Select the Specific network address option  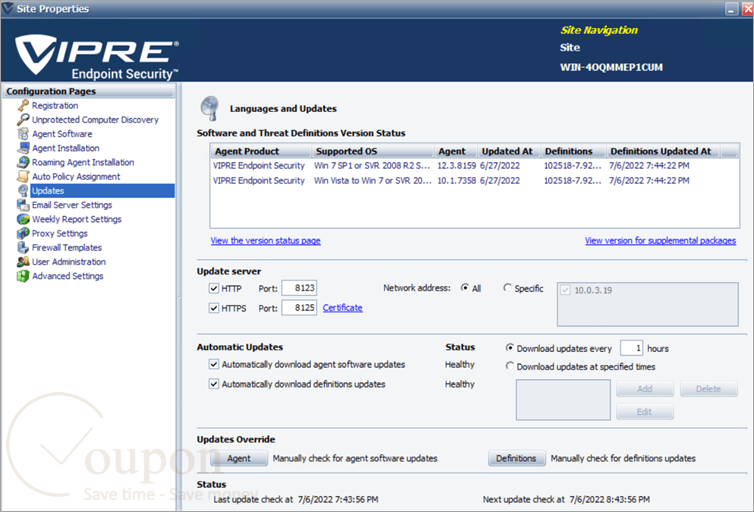point(507,288)
